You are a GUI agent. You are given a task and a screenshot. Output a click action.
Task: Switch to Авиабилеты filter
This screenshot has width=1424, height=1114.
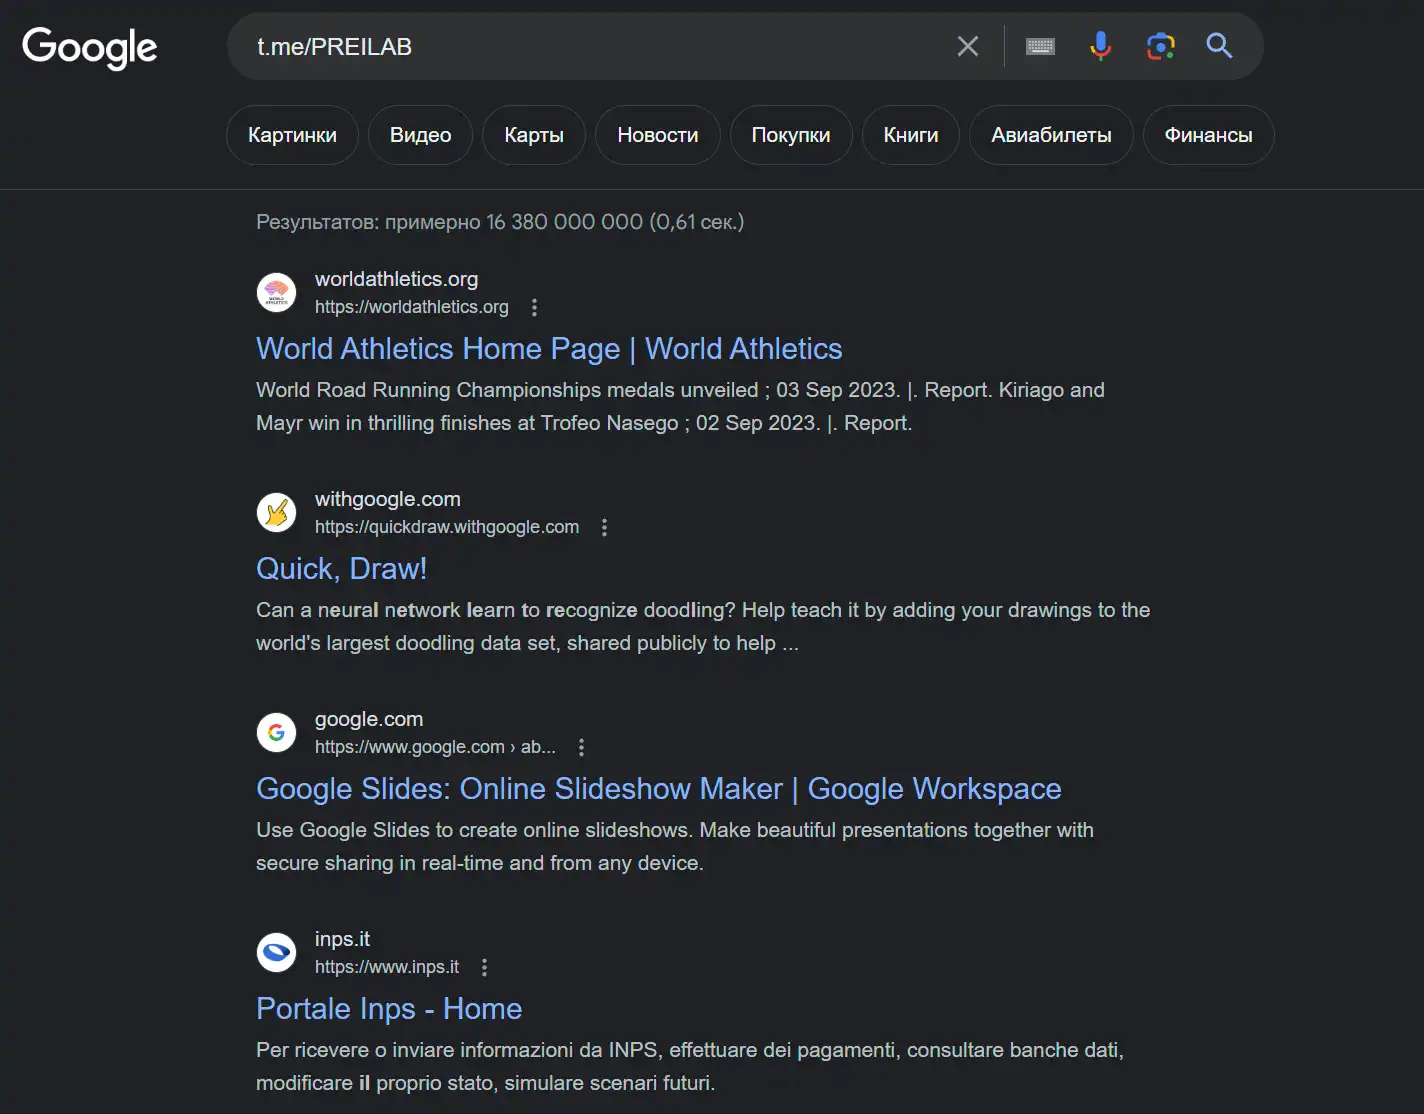pyautogui.click(x=1051, y=135)
